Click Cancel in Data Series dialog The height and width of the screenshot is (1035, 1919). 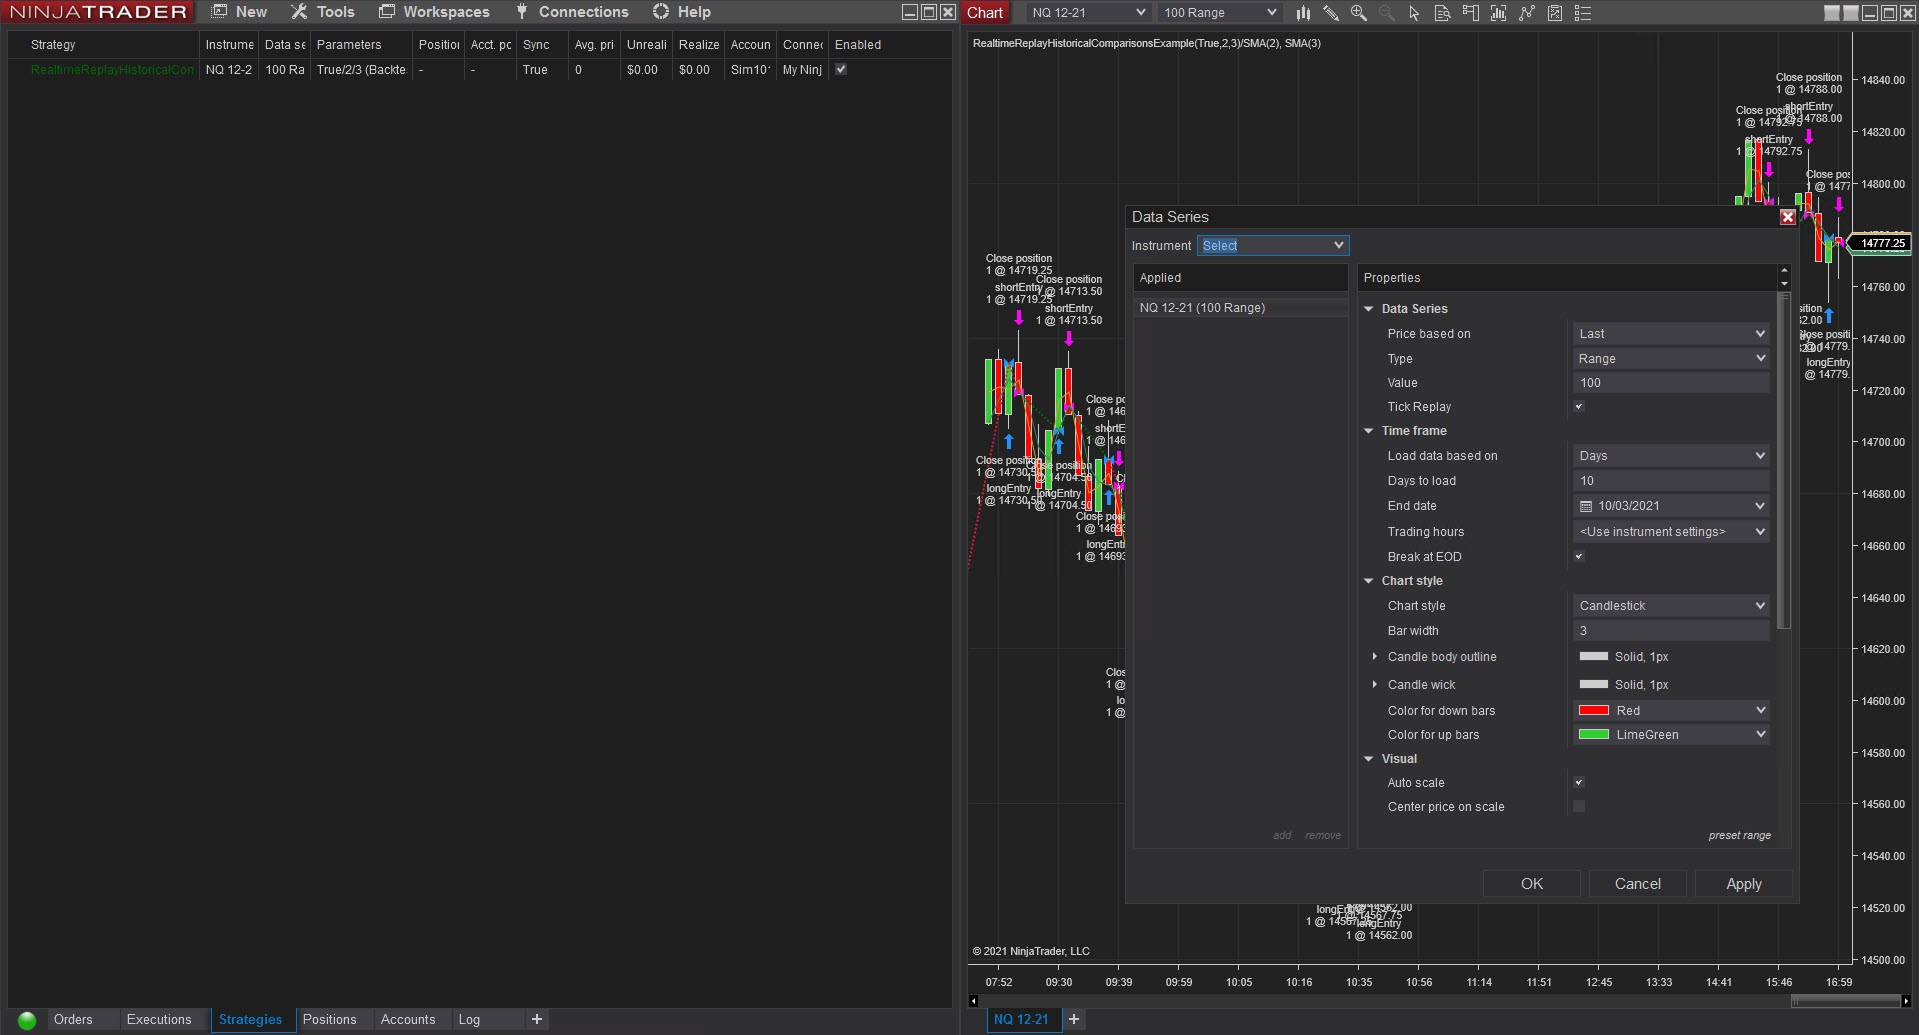pos(1638,884)
